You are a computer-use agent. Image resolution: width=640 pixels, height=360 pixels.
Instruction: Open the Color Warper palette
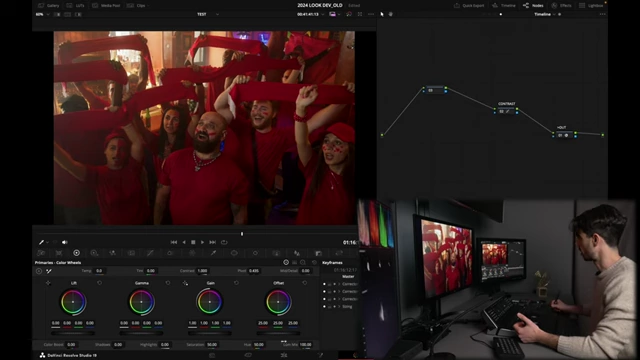170,253
